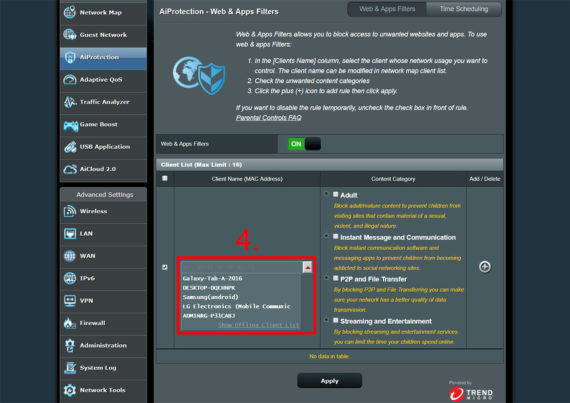Select the ADMINRG client in list
The image size is (570, 403).
[x=209, y=316]
